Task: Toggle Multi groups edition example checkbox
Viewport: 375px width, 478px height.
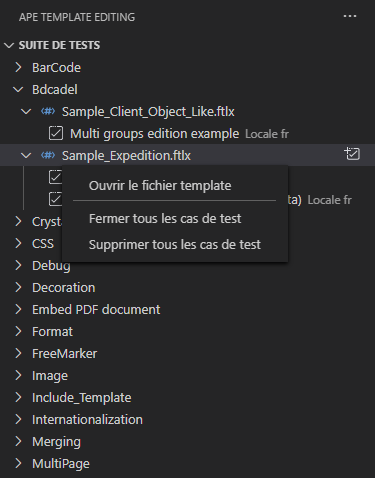Action: pos(56,133)
